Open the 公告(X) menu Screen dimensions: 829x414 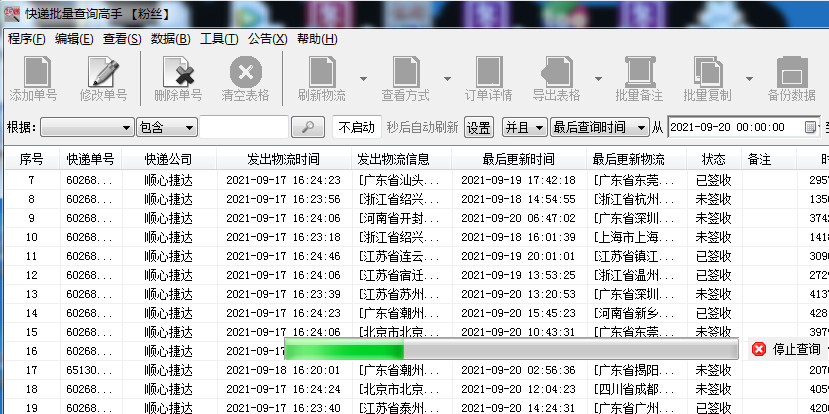pyautogui.click(x=268, y=39)
